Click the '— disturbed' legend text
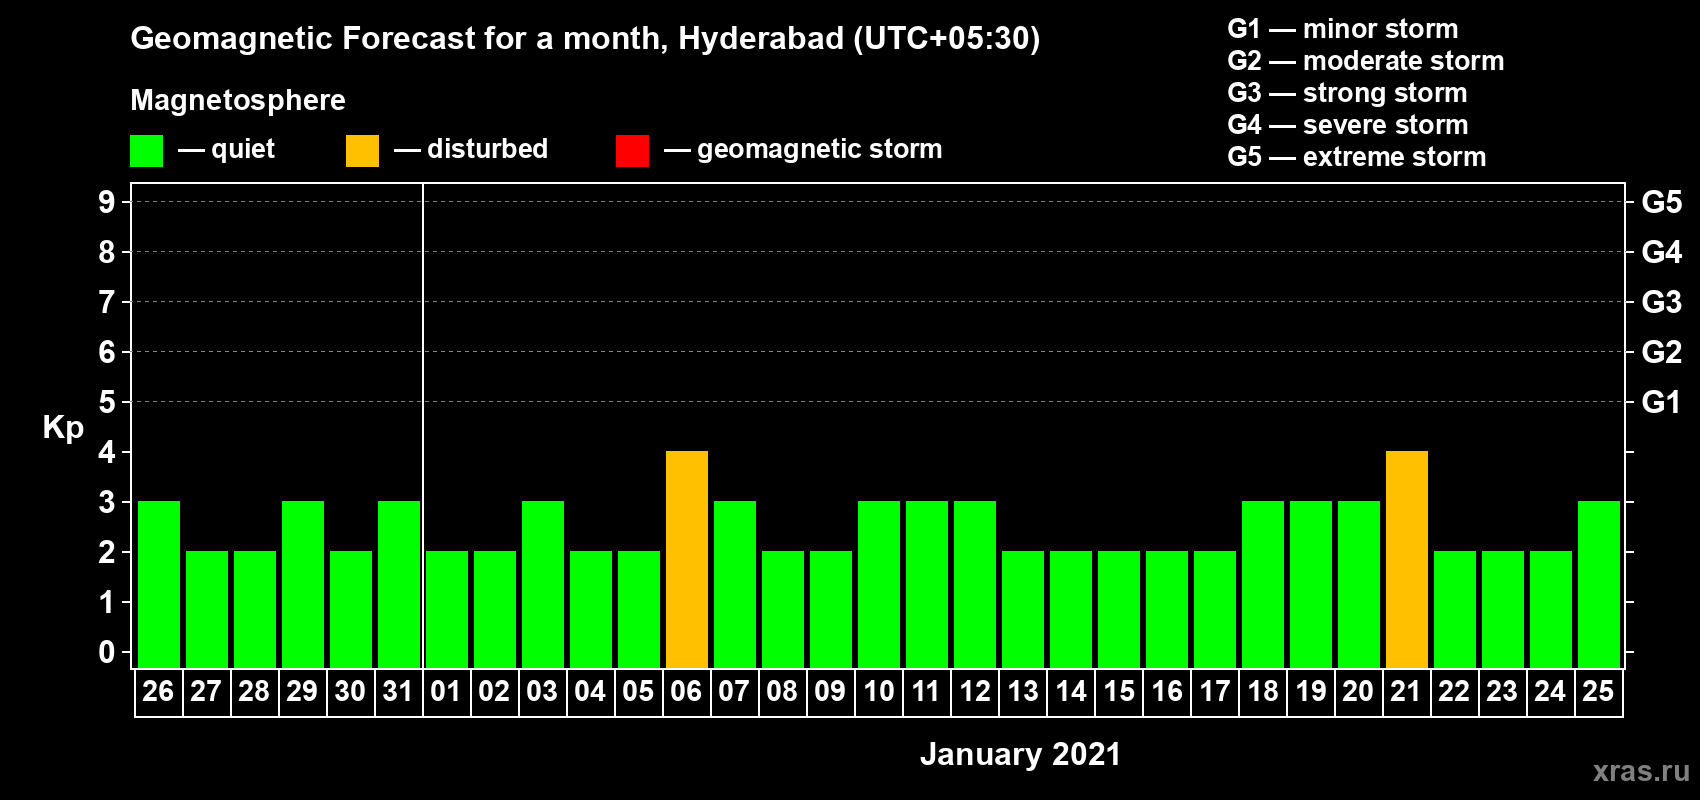The image size is (1700, 800). [471, 149]
